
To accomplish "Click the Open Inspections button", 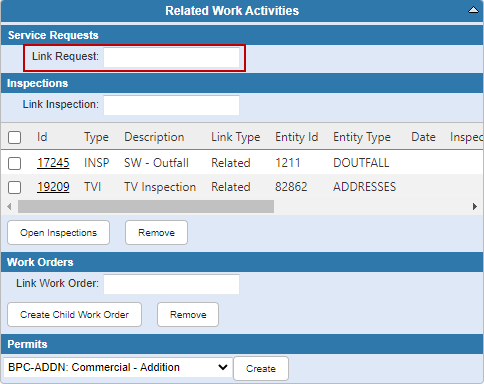I will pos(58,233).
